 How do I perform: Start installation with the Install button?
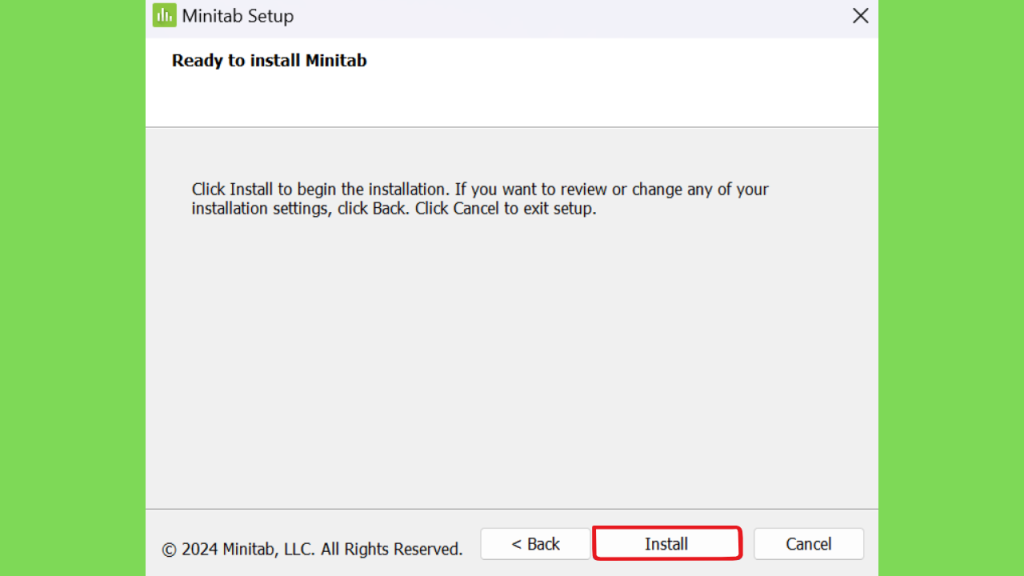click(x=667, y=543)
